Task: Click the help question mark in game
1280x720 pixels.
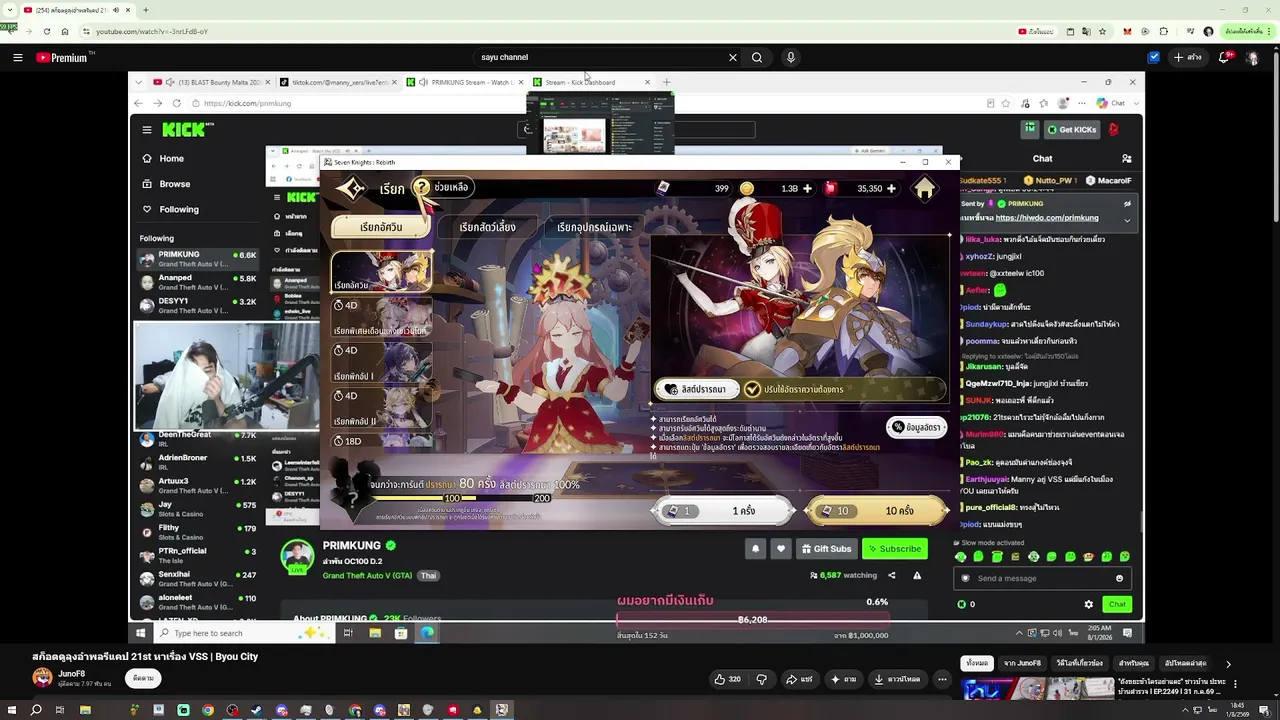Action: (422, 187)
